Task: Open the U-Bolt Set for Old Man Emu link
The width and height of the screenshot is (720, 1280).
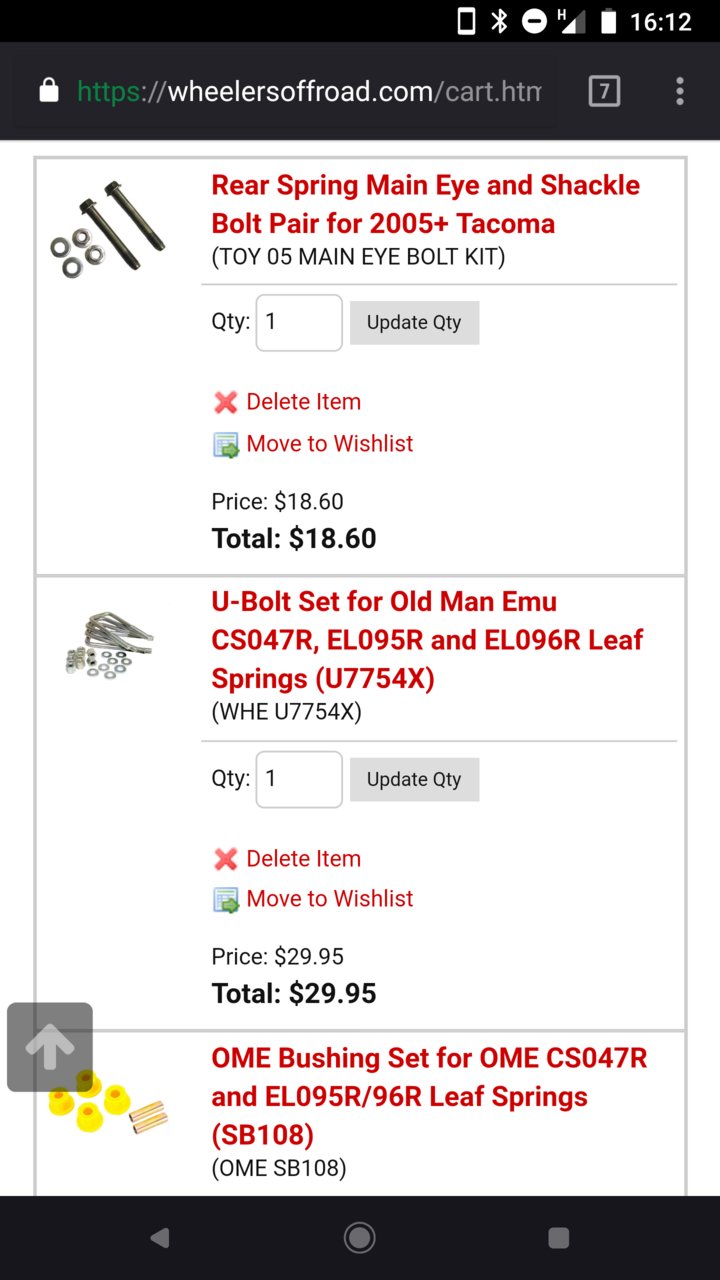Action: pos(428,640)
